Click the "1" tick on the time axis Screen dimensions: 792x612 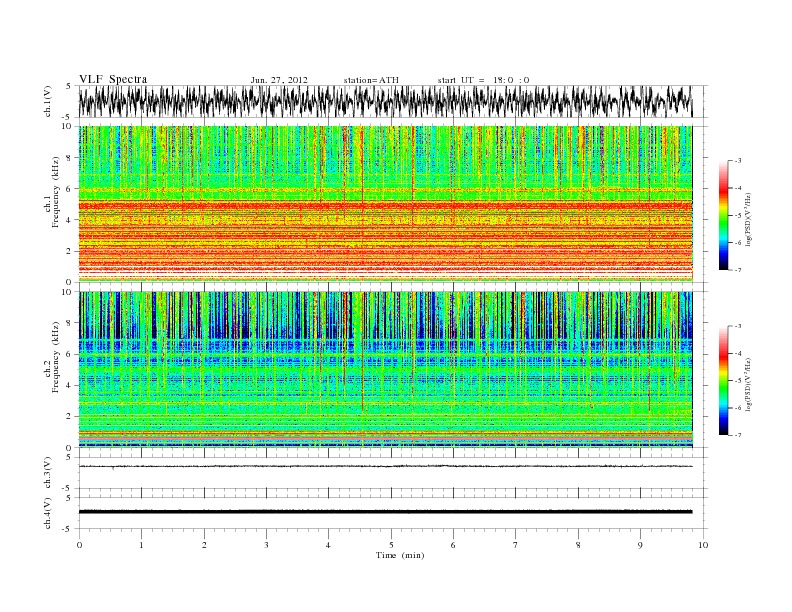pos(141,545)
